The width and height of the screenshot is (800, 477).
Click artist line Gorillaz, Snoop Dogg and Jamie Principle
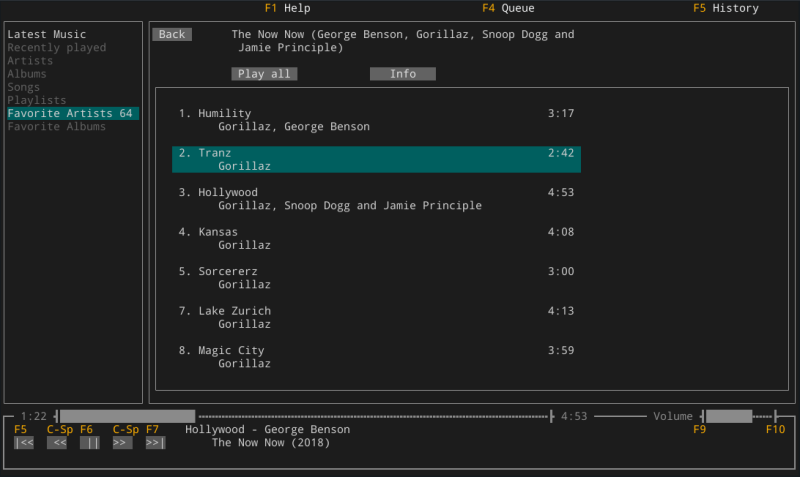[350, 206]
